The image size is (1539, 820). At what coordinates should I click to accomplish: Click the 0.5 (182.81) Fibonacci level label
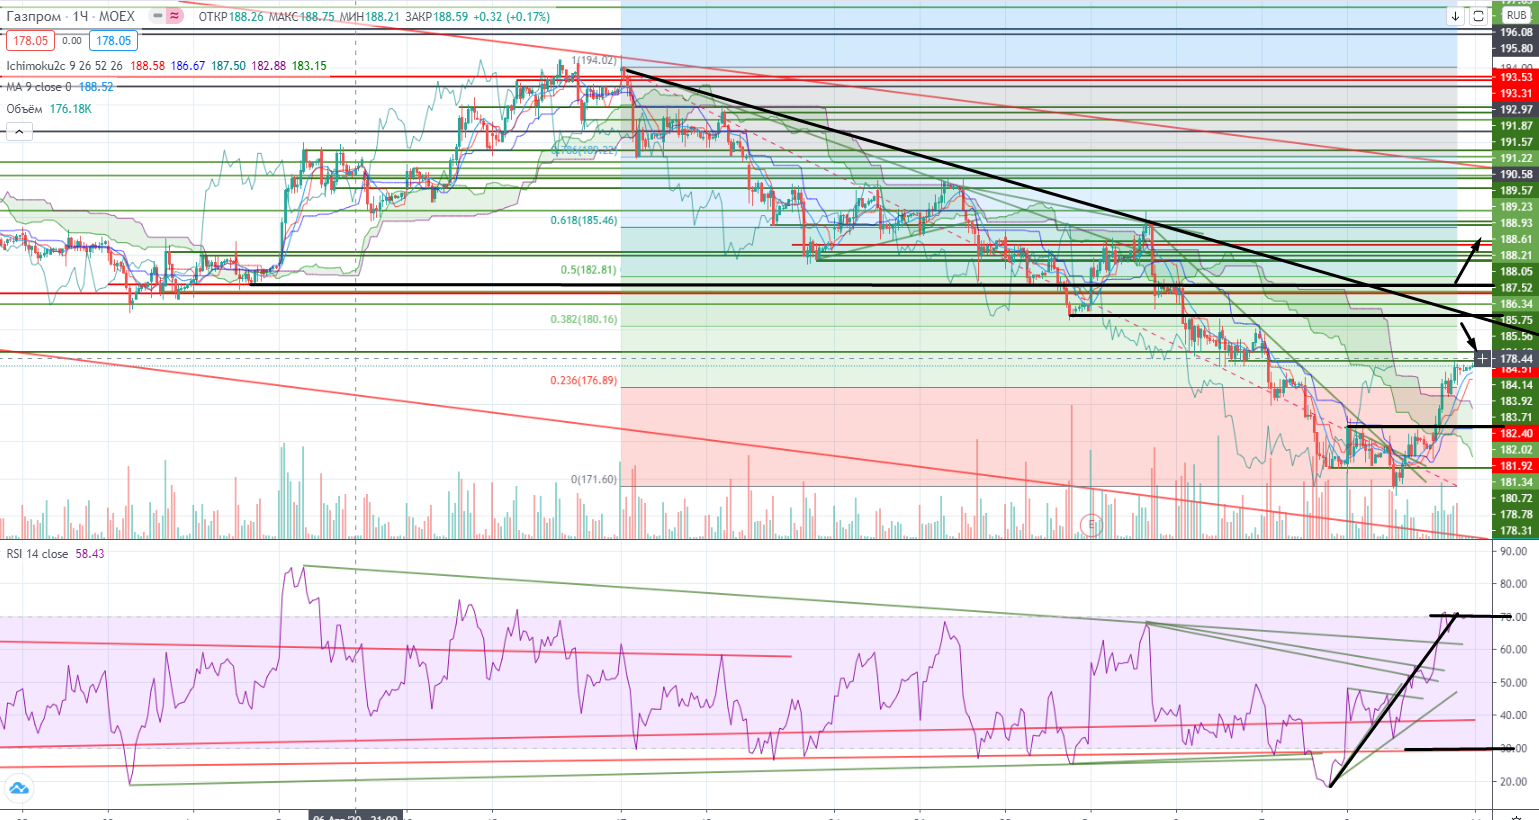[x=589, y=270]
